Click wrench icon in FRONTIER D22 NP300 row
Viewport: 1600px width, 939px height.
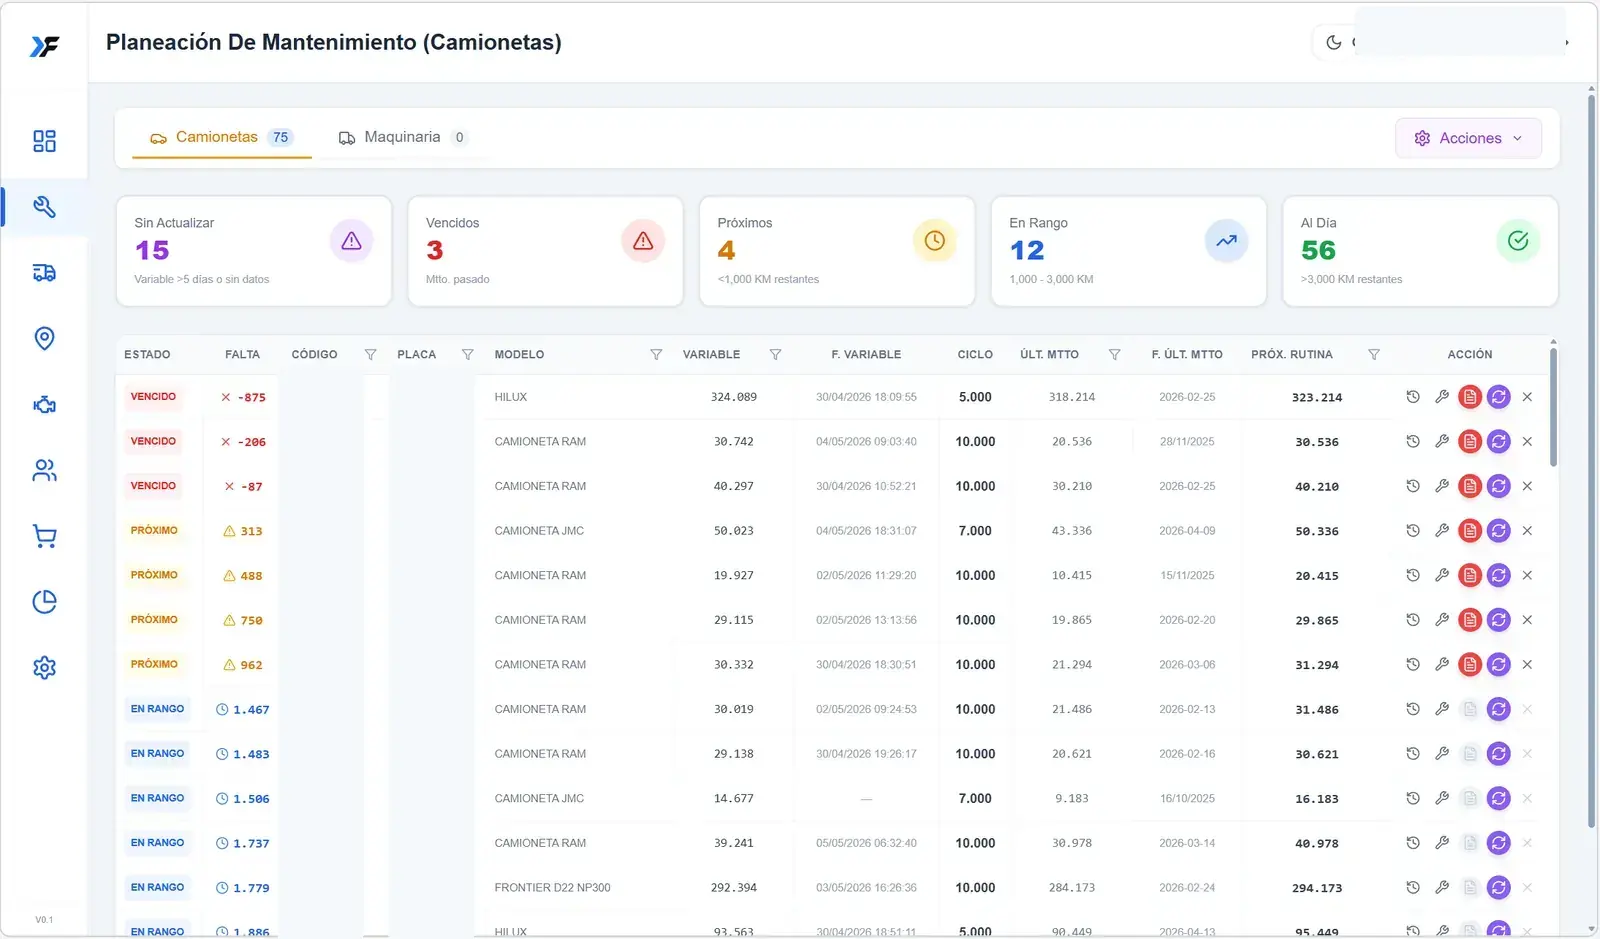point(1442,887)
